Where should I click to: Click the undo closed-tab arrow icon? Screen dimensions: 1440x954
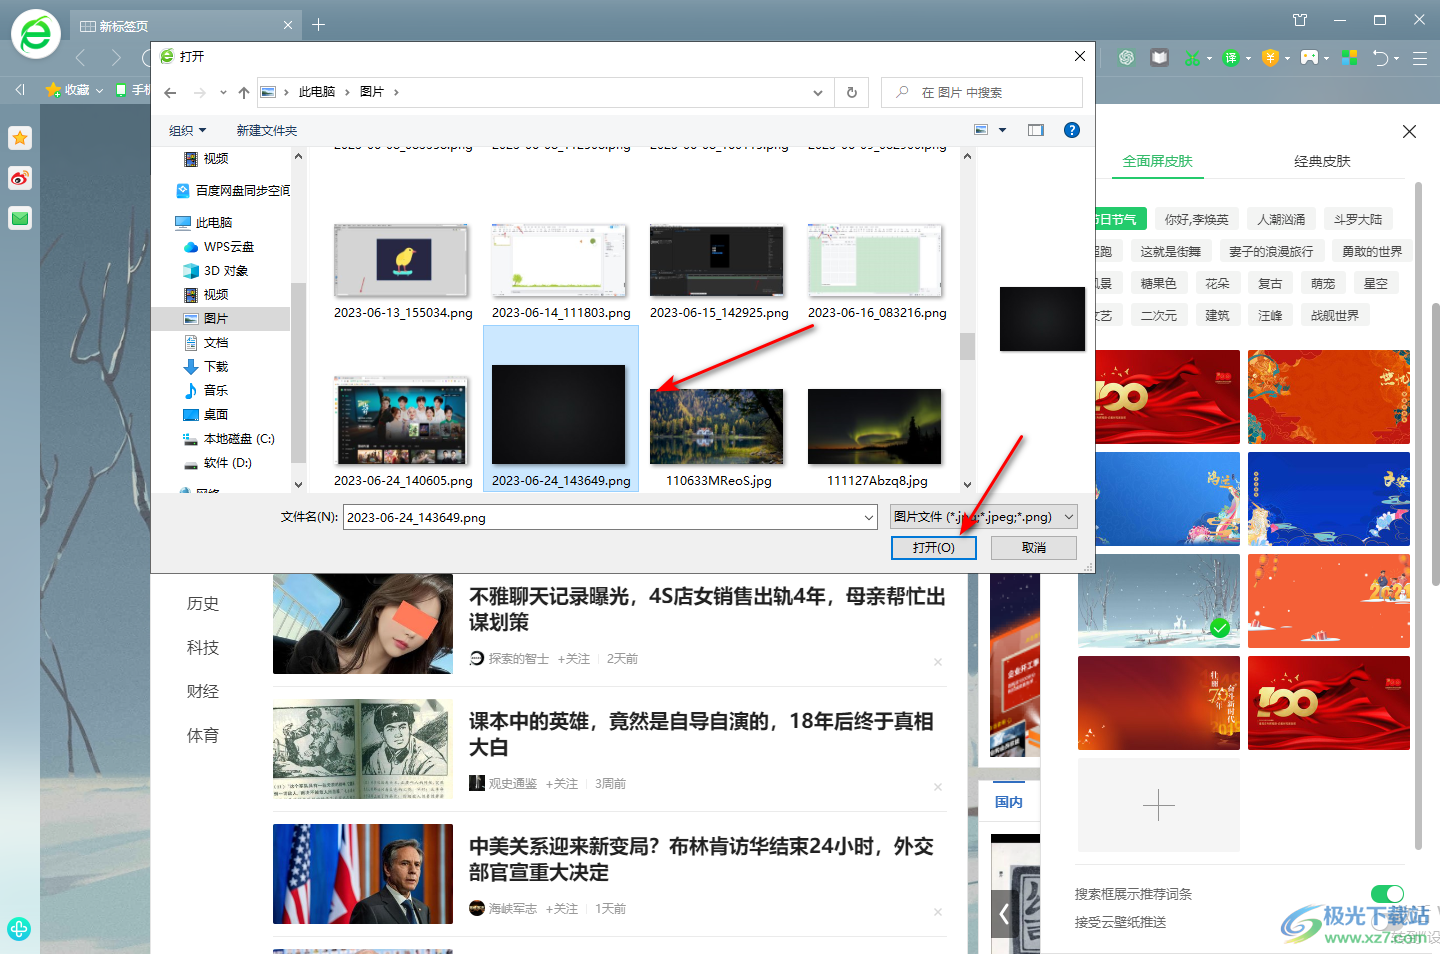(1381, 58)
